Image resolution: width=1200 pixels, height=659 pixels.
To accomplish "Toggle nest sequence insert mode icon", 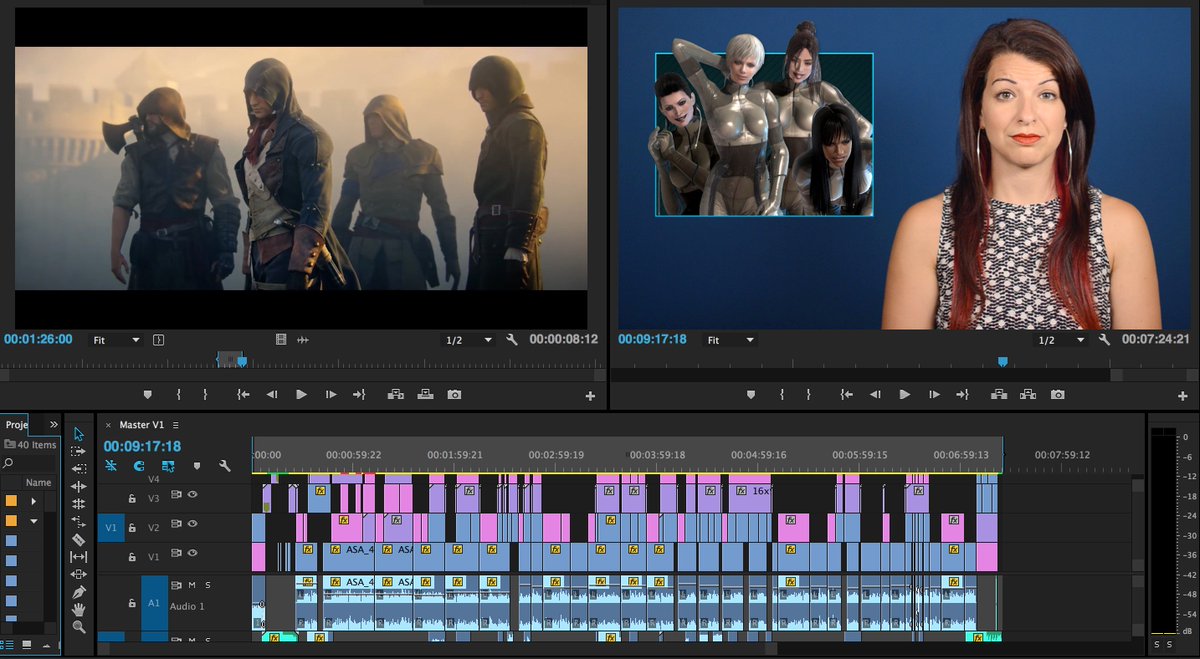I will (x=111, y=466).
